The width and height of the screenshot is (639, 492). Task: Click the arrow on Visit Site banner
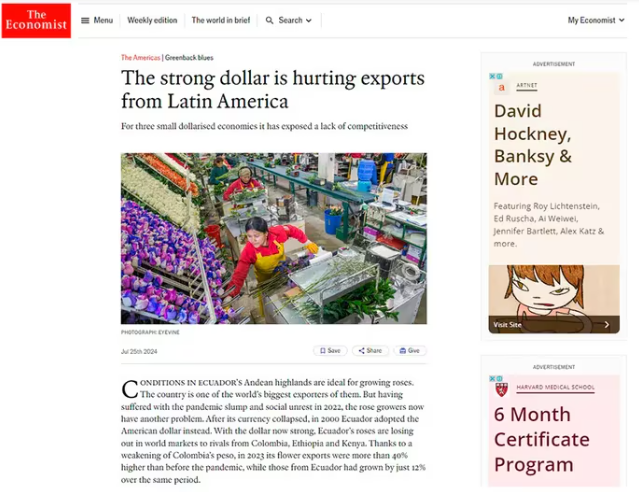tap(606, 324)
